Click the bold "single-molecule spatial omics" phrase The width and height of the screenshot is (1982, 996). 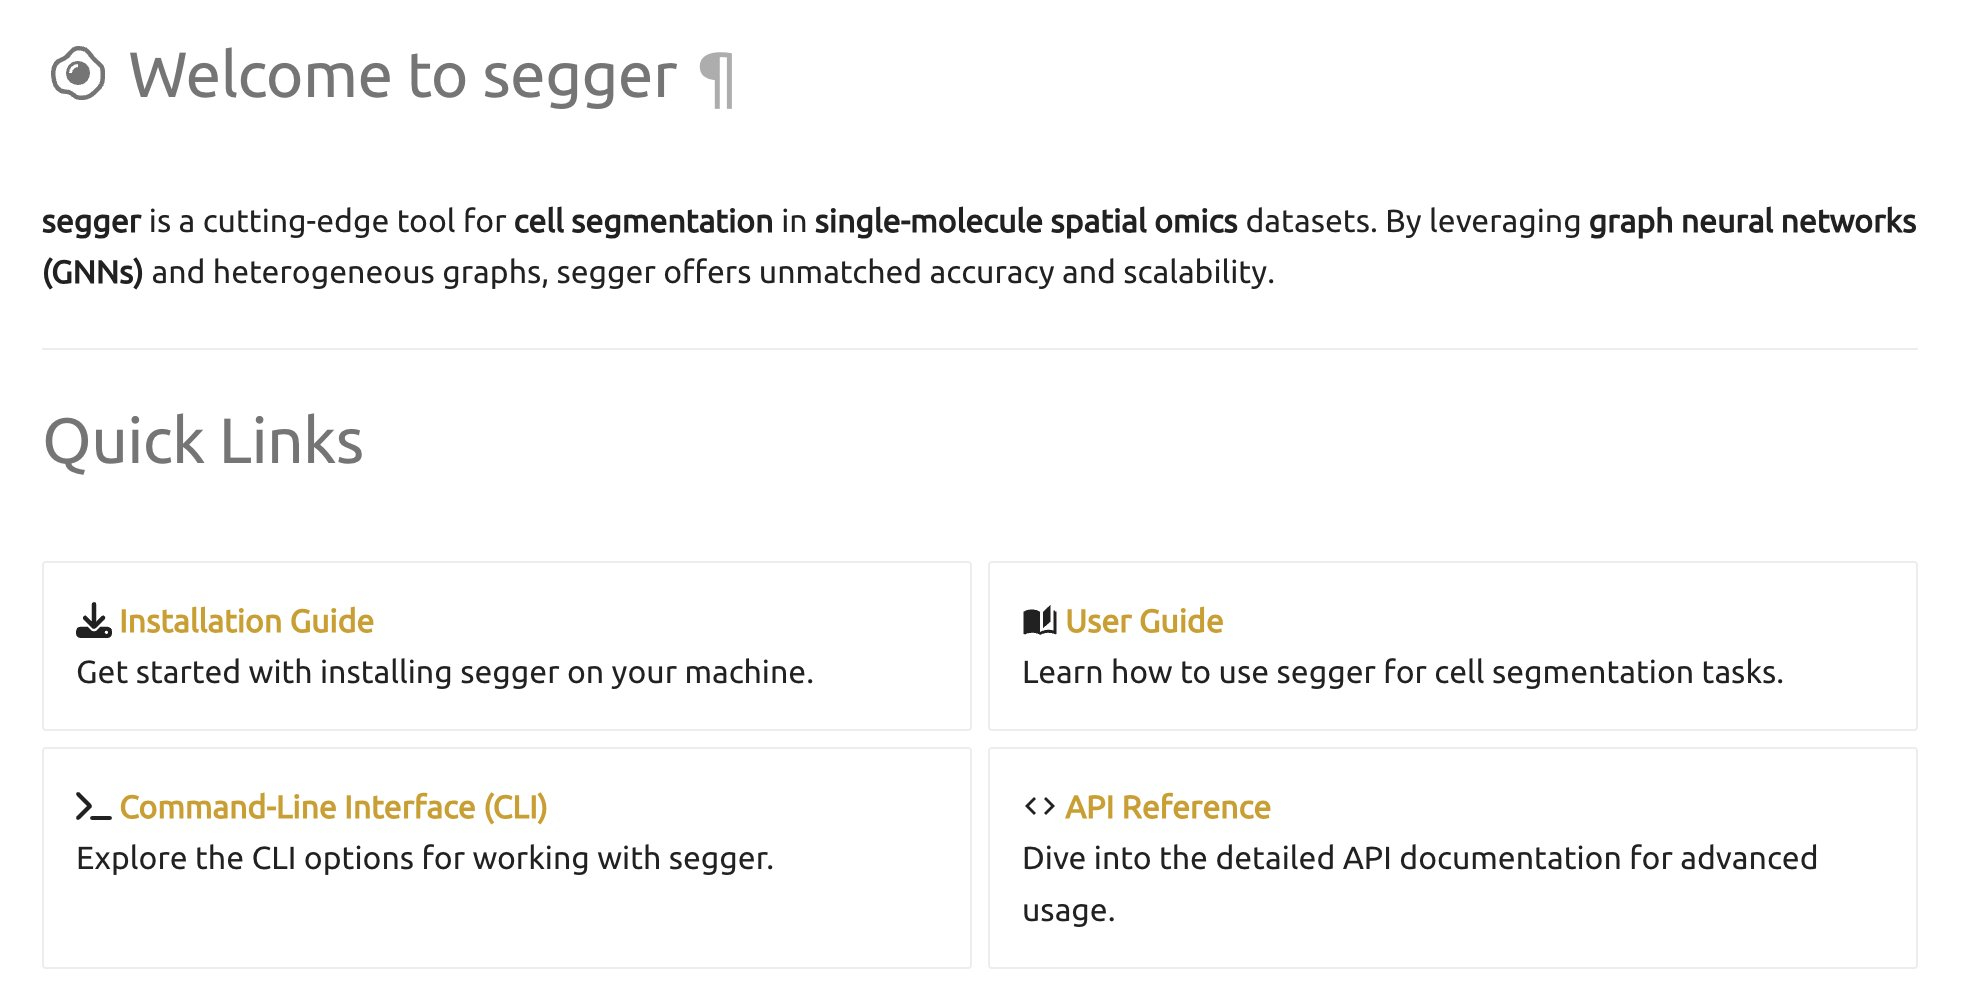[x=1026, y=221]
